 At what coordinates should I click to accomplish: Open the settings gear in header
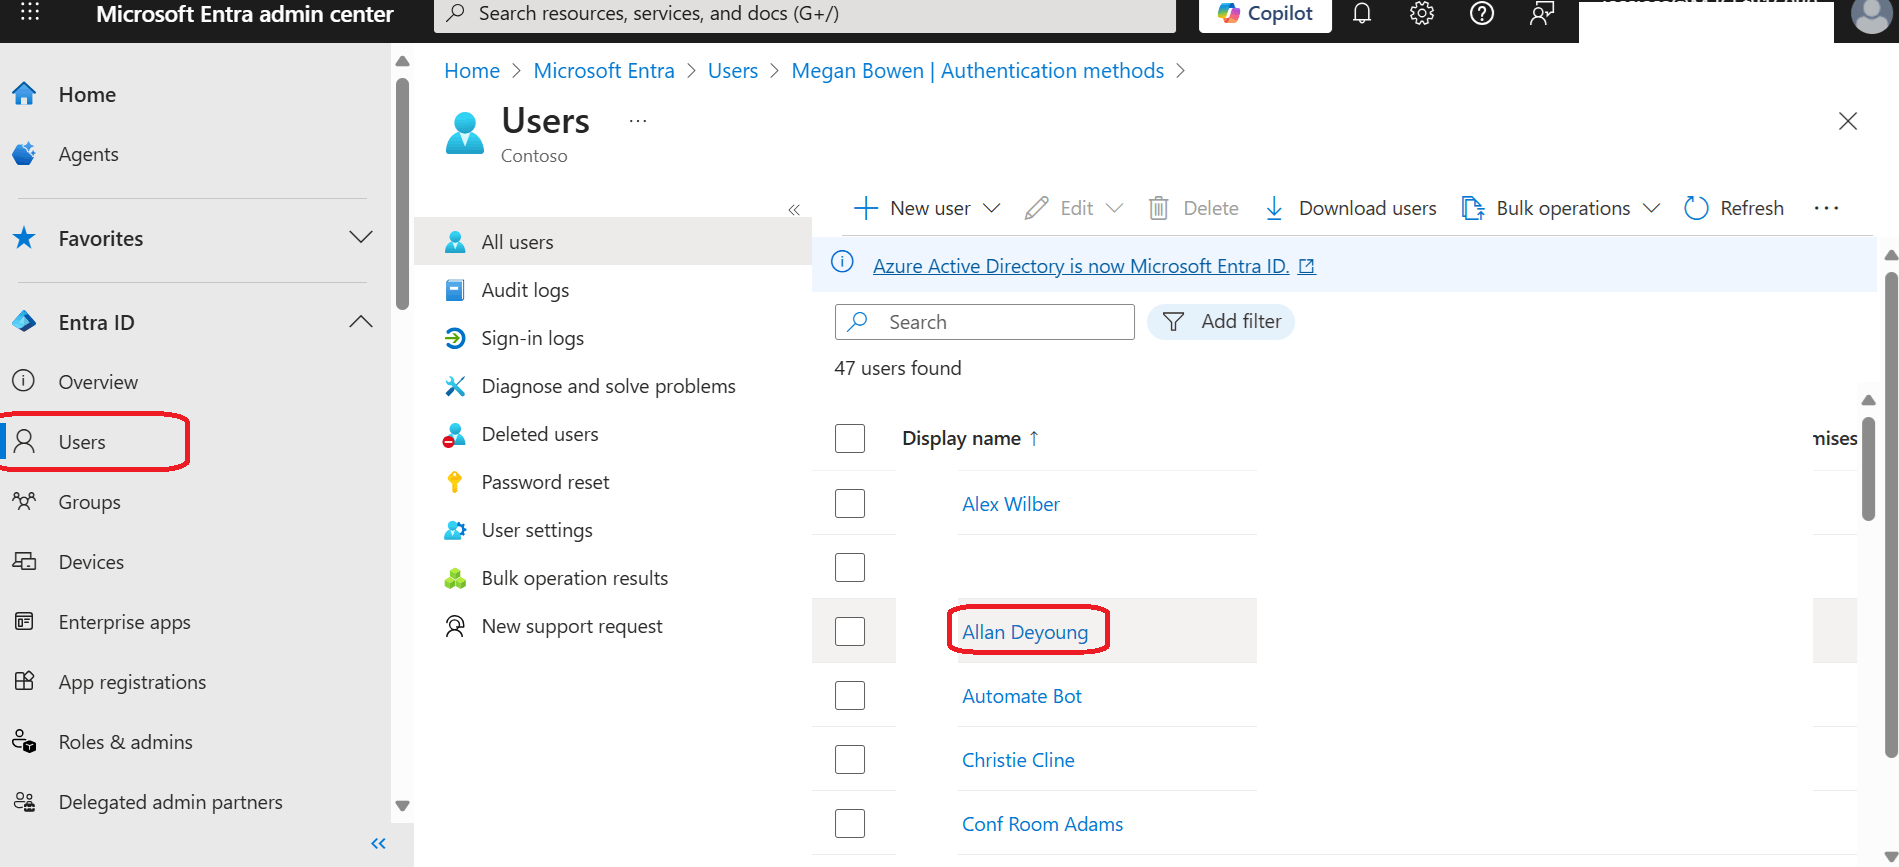(x=1422, y=13)
